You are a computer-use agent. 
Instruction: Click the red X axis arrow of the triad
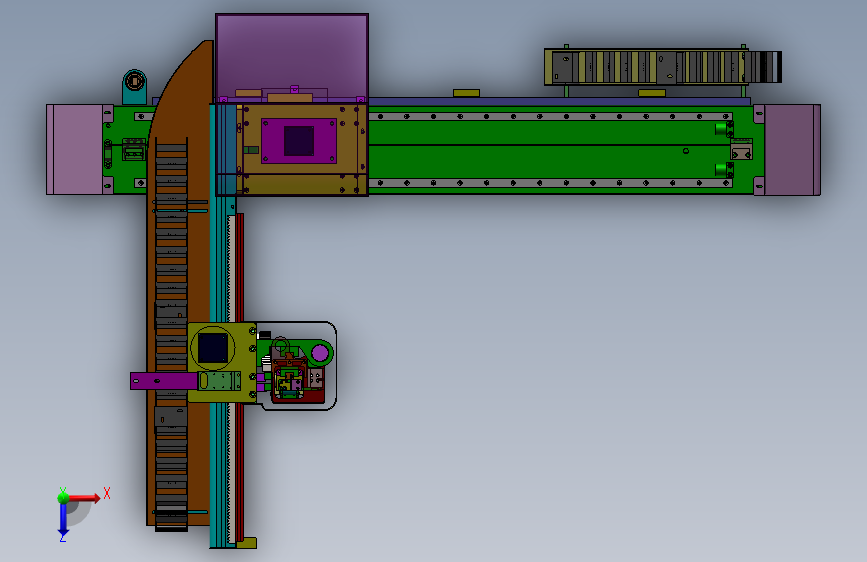pyautogui.click(x=84, y=498)
